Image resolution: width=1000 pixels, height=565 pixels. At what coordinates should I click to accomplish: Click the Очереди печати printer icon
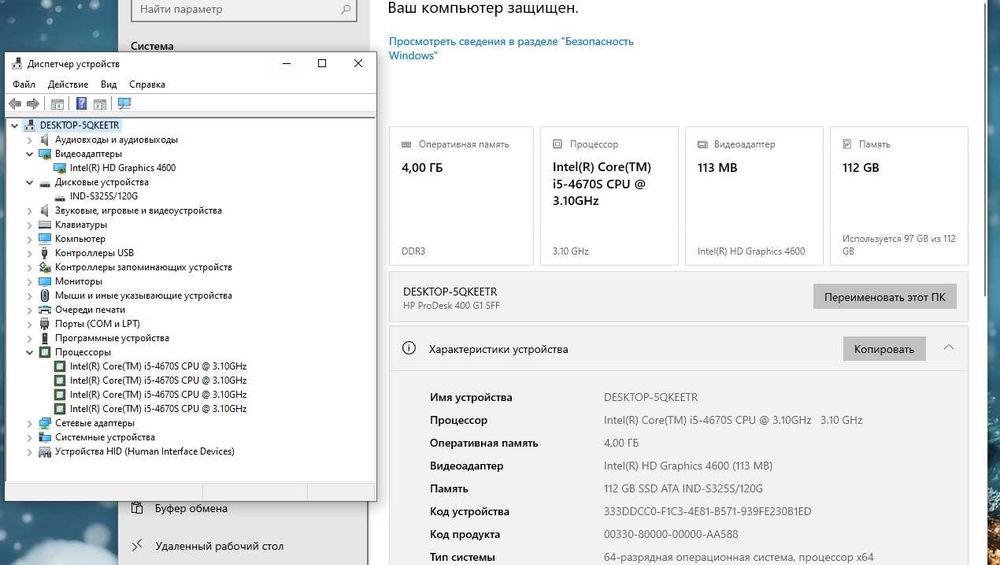pyautogui.click(x=45, y=309)
